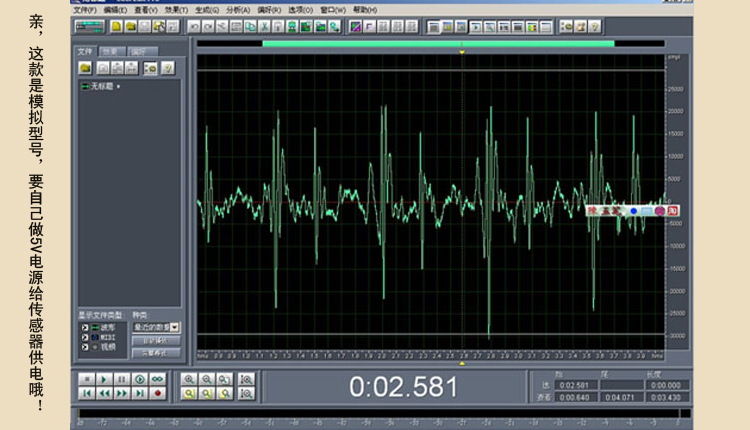
Task: Select the 无标题 file in the list
Action: [x=101, y=86]
